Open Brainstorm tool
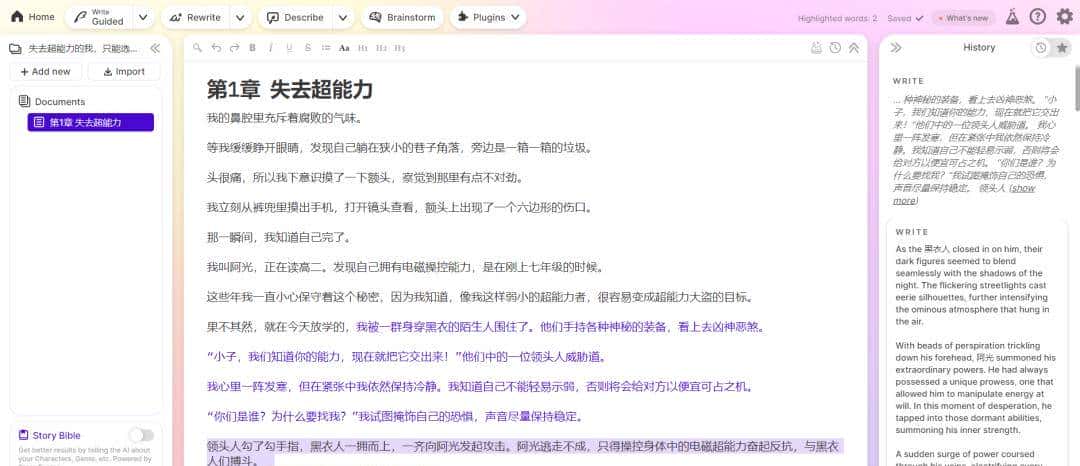This screenshot has height=466, width=1080. tap(402, 17)
